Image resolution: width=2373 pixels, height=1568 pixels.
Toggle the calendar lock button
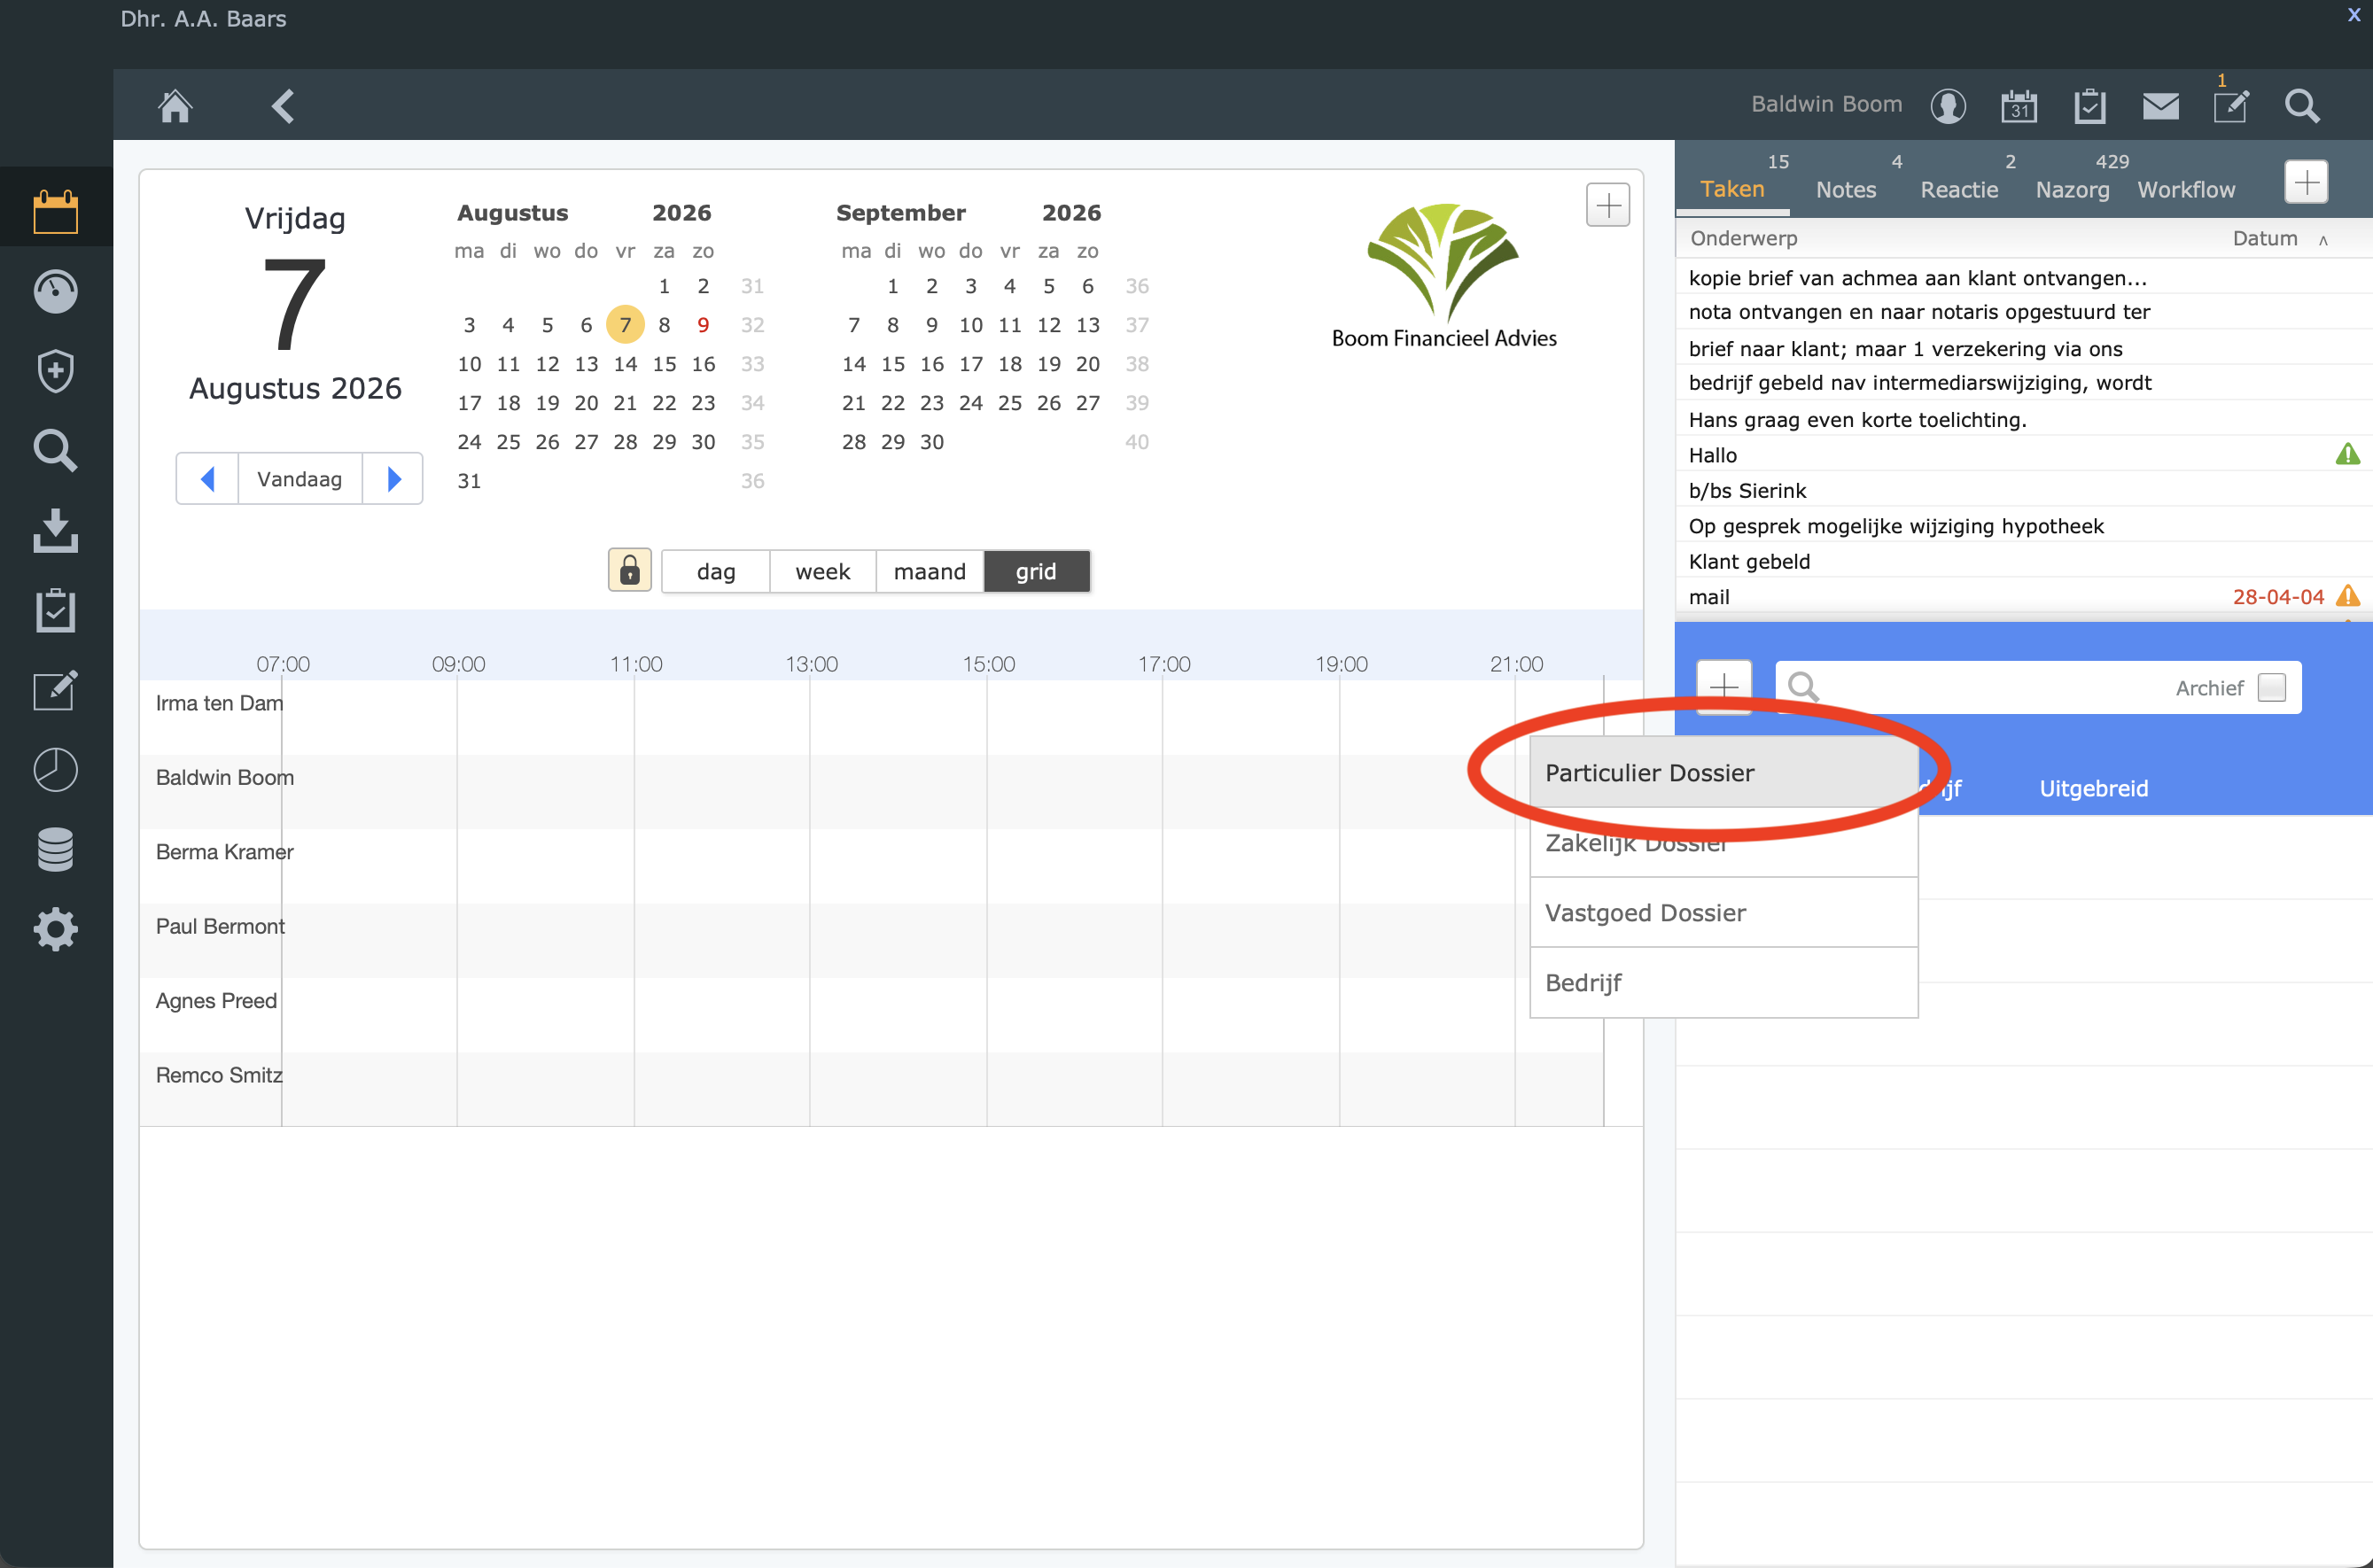point(630,570)
